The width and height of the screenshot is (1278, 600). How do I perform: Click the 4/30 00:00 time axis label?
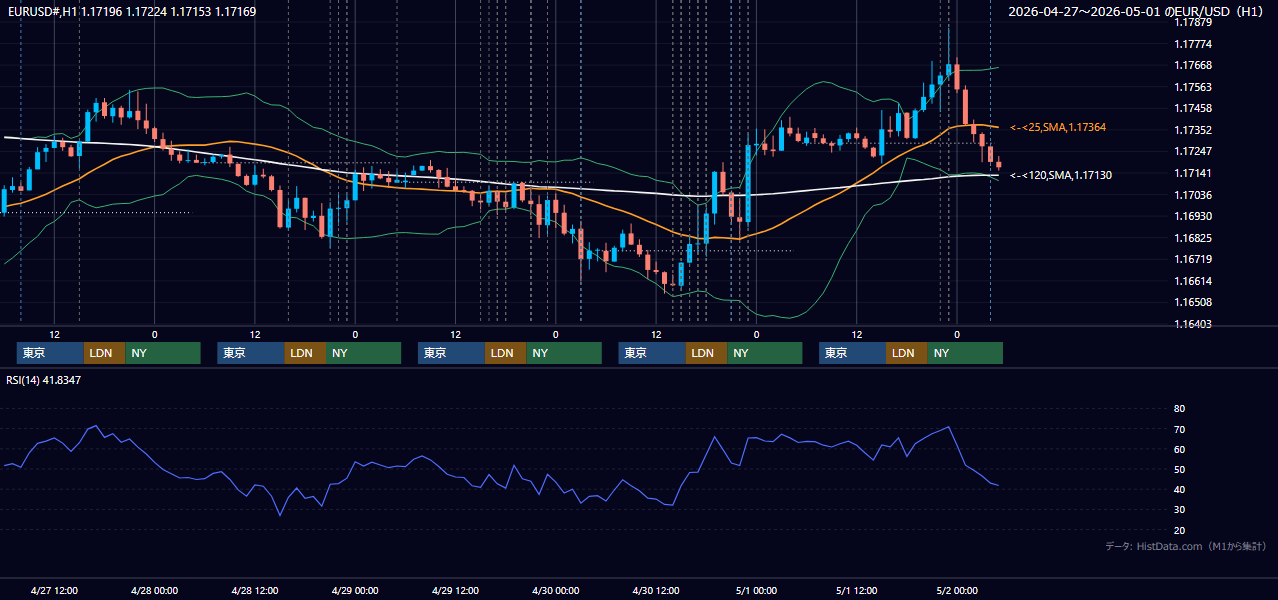tap(555, 590)
